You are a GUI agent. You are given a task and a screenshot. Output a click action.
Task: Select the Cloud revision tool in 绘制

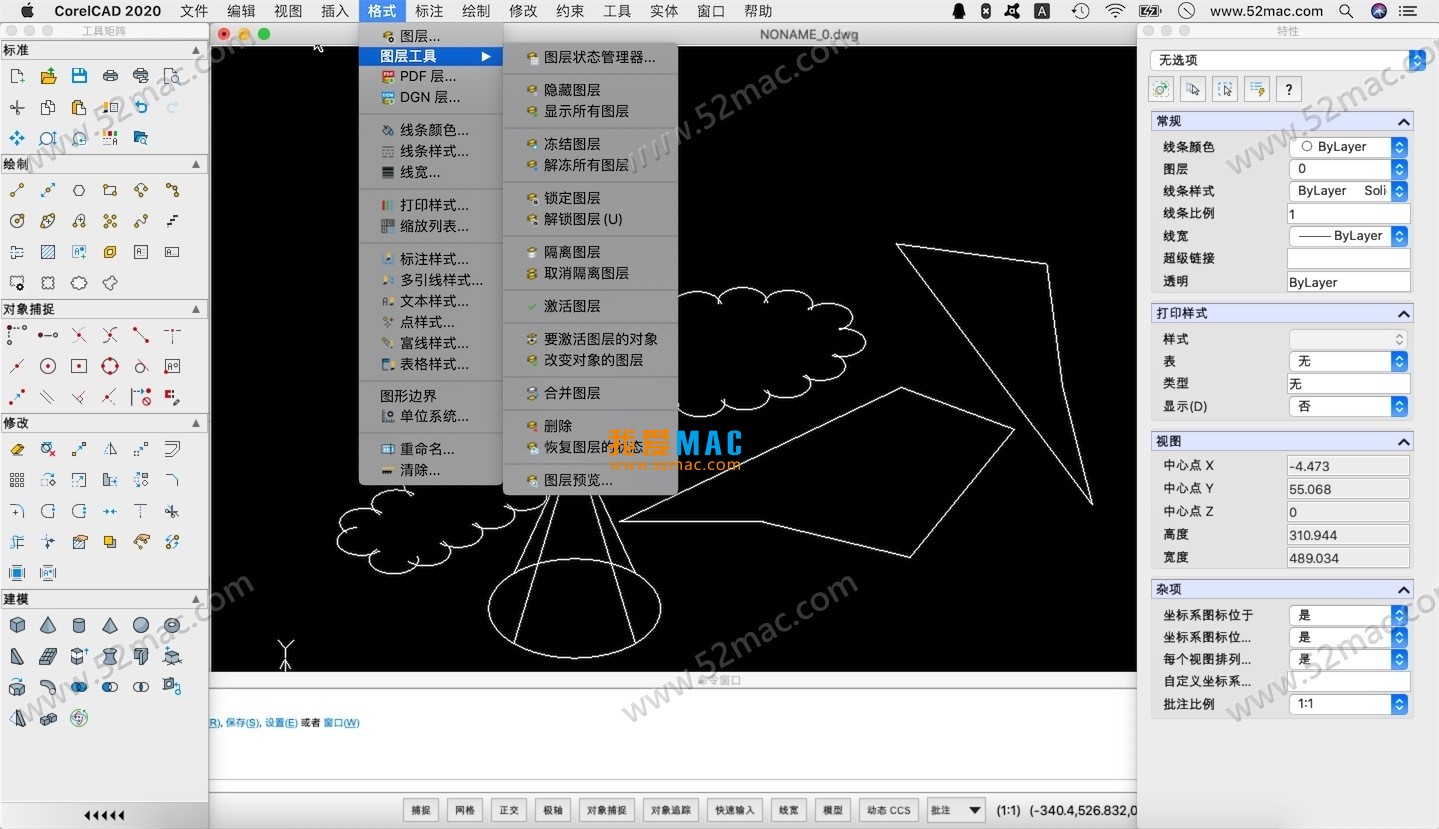click(79, 283)
